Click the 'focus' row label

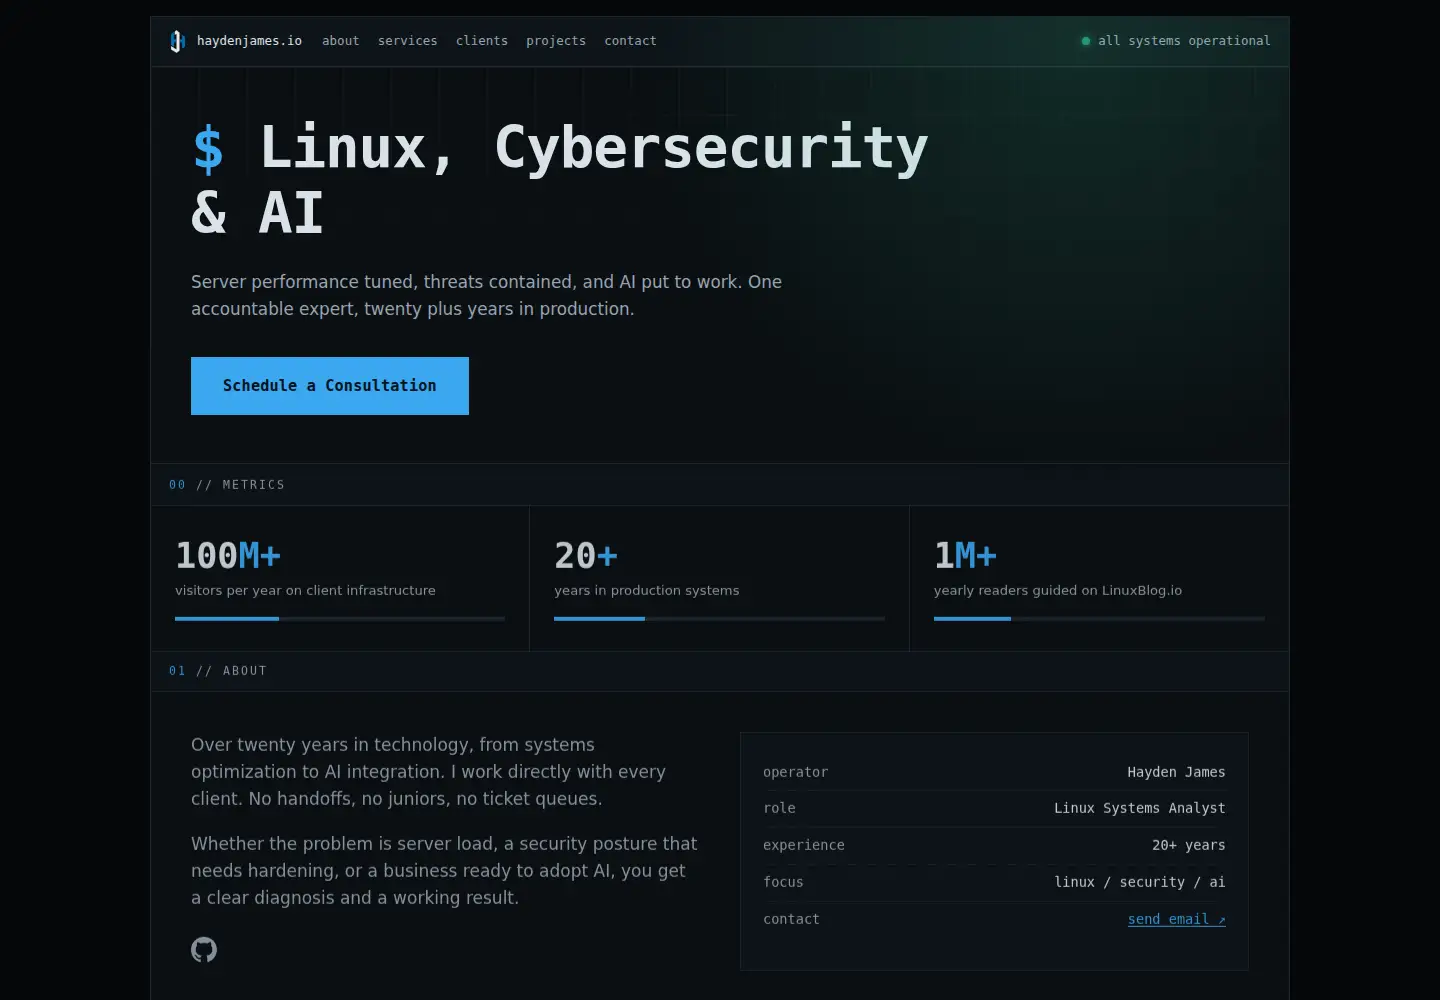783,882
